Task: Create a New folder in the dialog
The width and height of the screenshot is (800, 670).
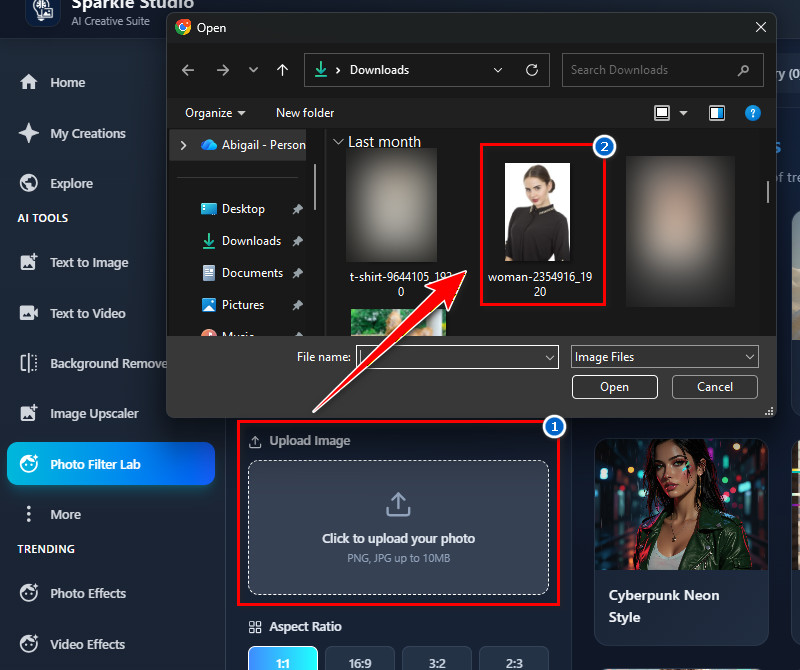Action: [x=305, y=113]
